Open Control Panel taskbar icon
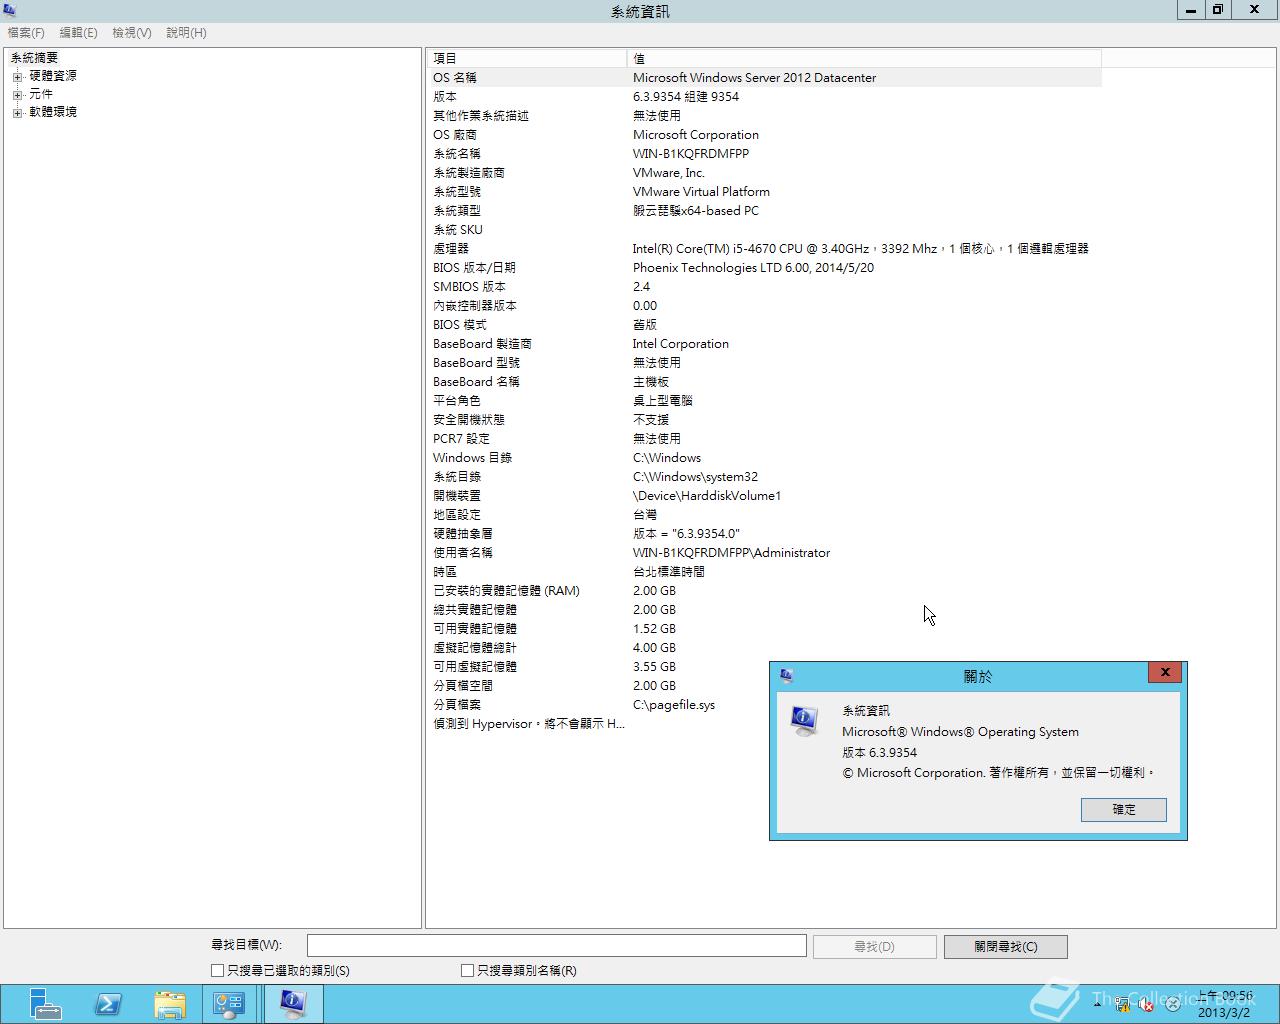Viewport: 1280px width, 1024px height. pyautogui.click(x=230, y=1004)
